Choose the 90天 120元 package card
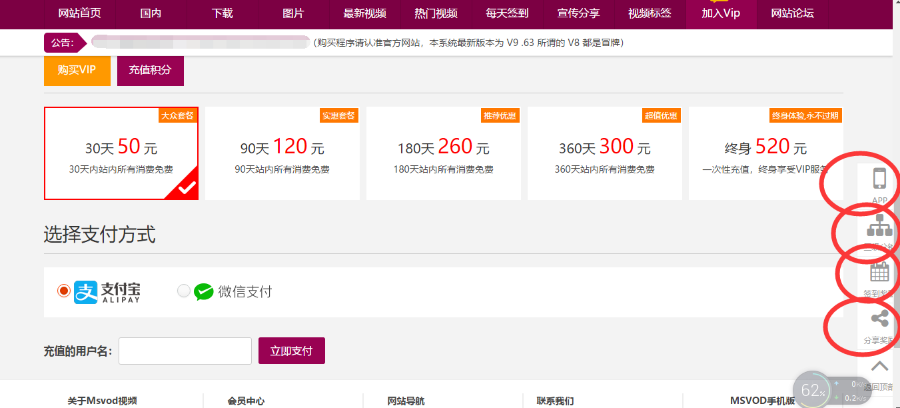Viewport: 900px width, 408px height. point(282,153)
